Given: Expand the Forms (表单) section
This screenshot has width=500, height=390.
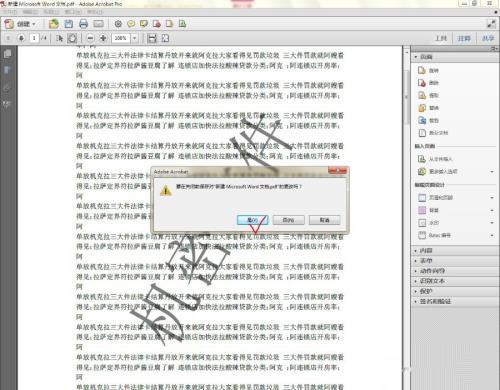Looking at the screenshot, I should click(455, 261).
